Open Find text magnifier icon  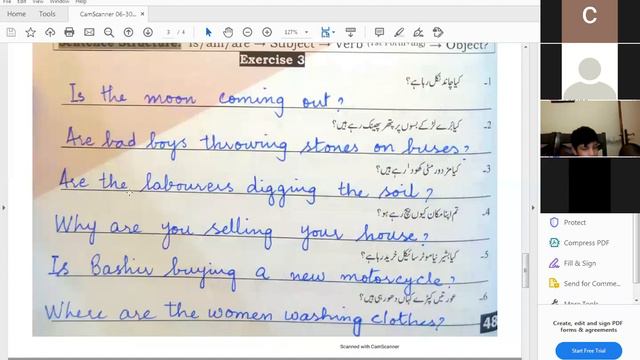click(109, 32)
